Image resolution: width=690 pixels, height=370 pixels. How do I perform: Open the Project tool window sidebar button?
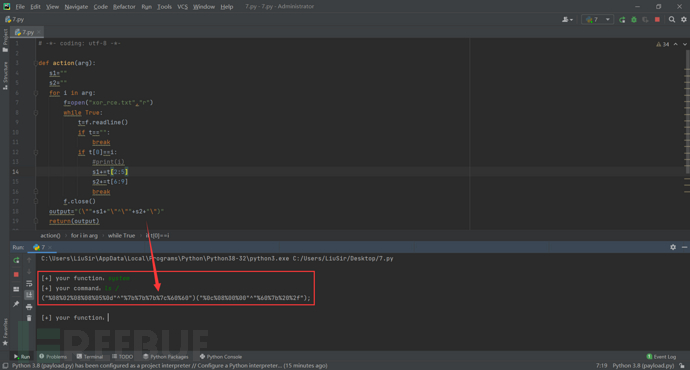[x=5, y=40]
